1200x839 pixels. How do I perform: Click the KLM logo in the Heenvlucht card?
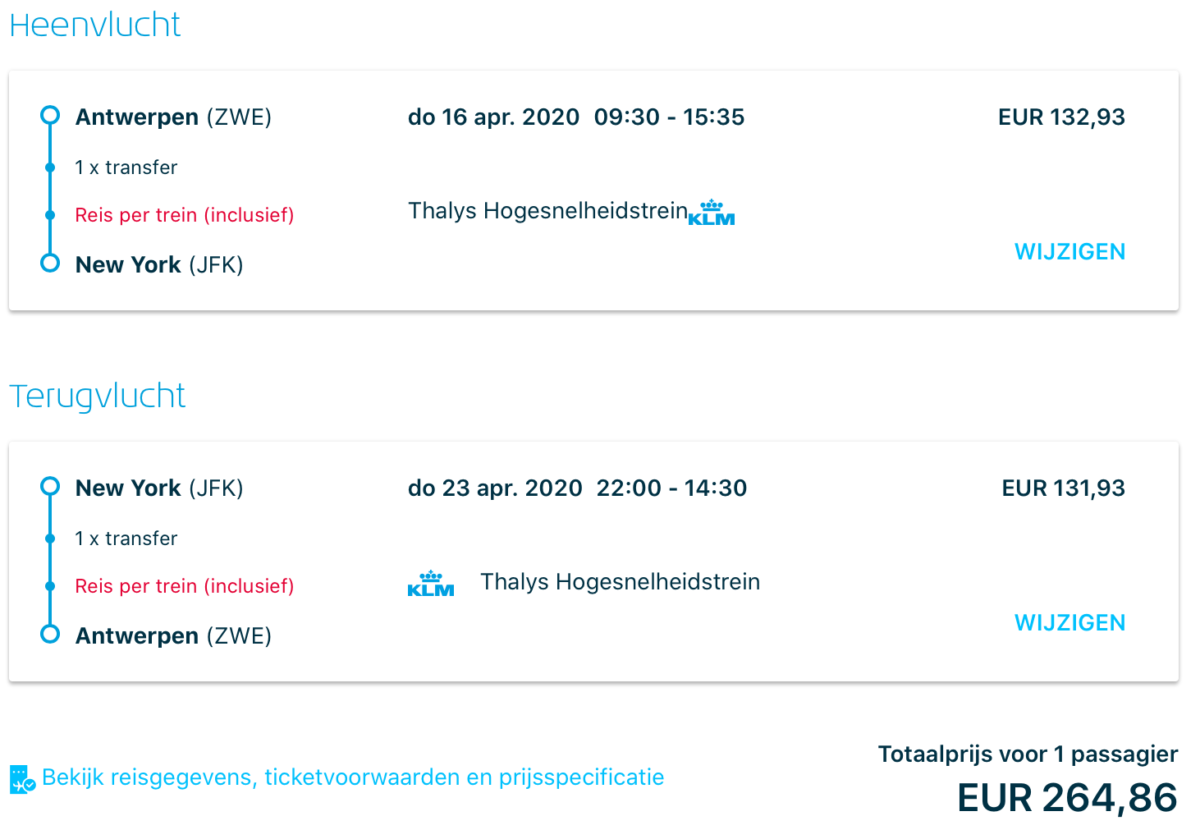[x=712, y=213]
